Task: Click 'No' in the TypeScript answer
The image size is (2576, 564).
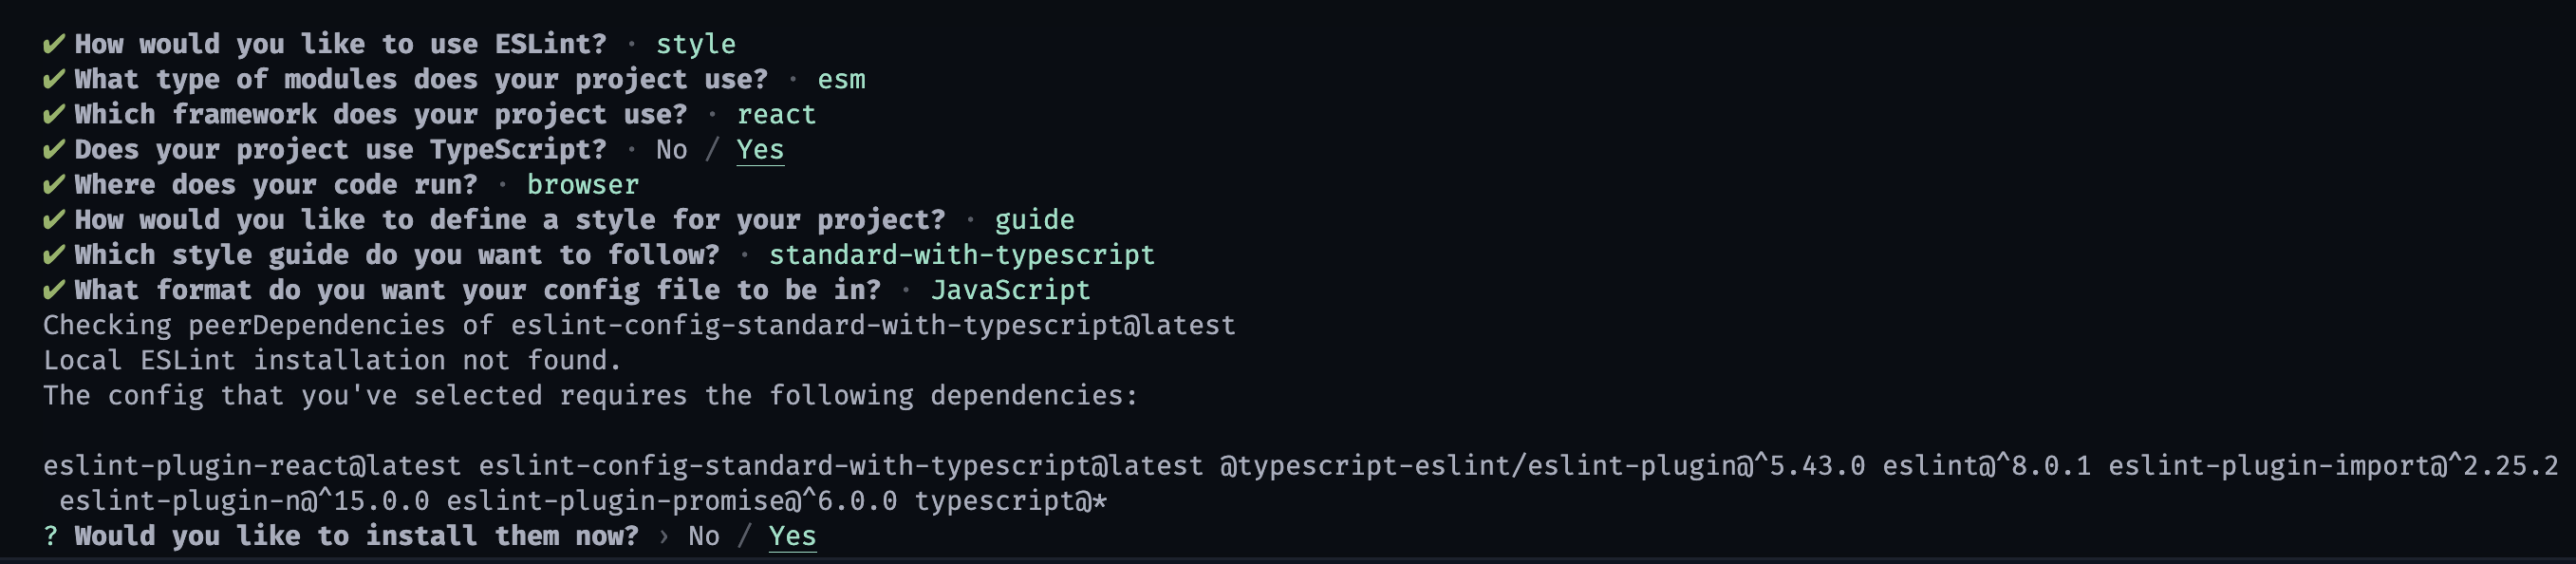Action: tap(672, 150)
